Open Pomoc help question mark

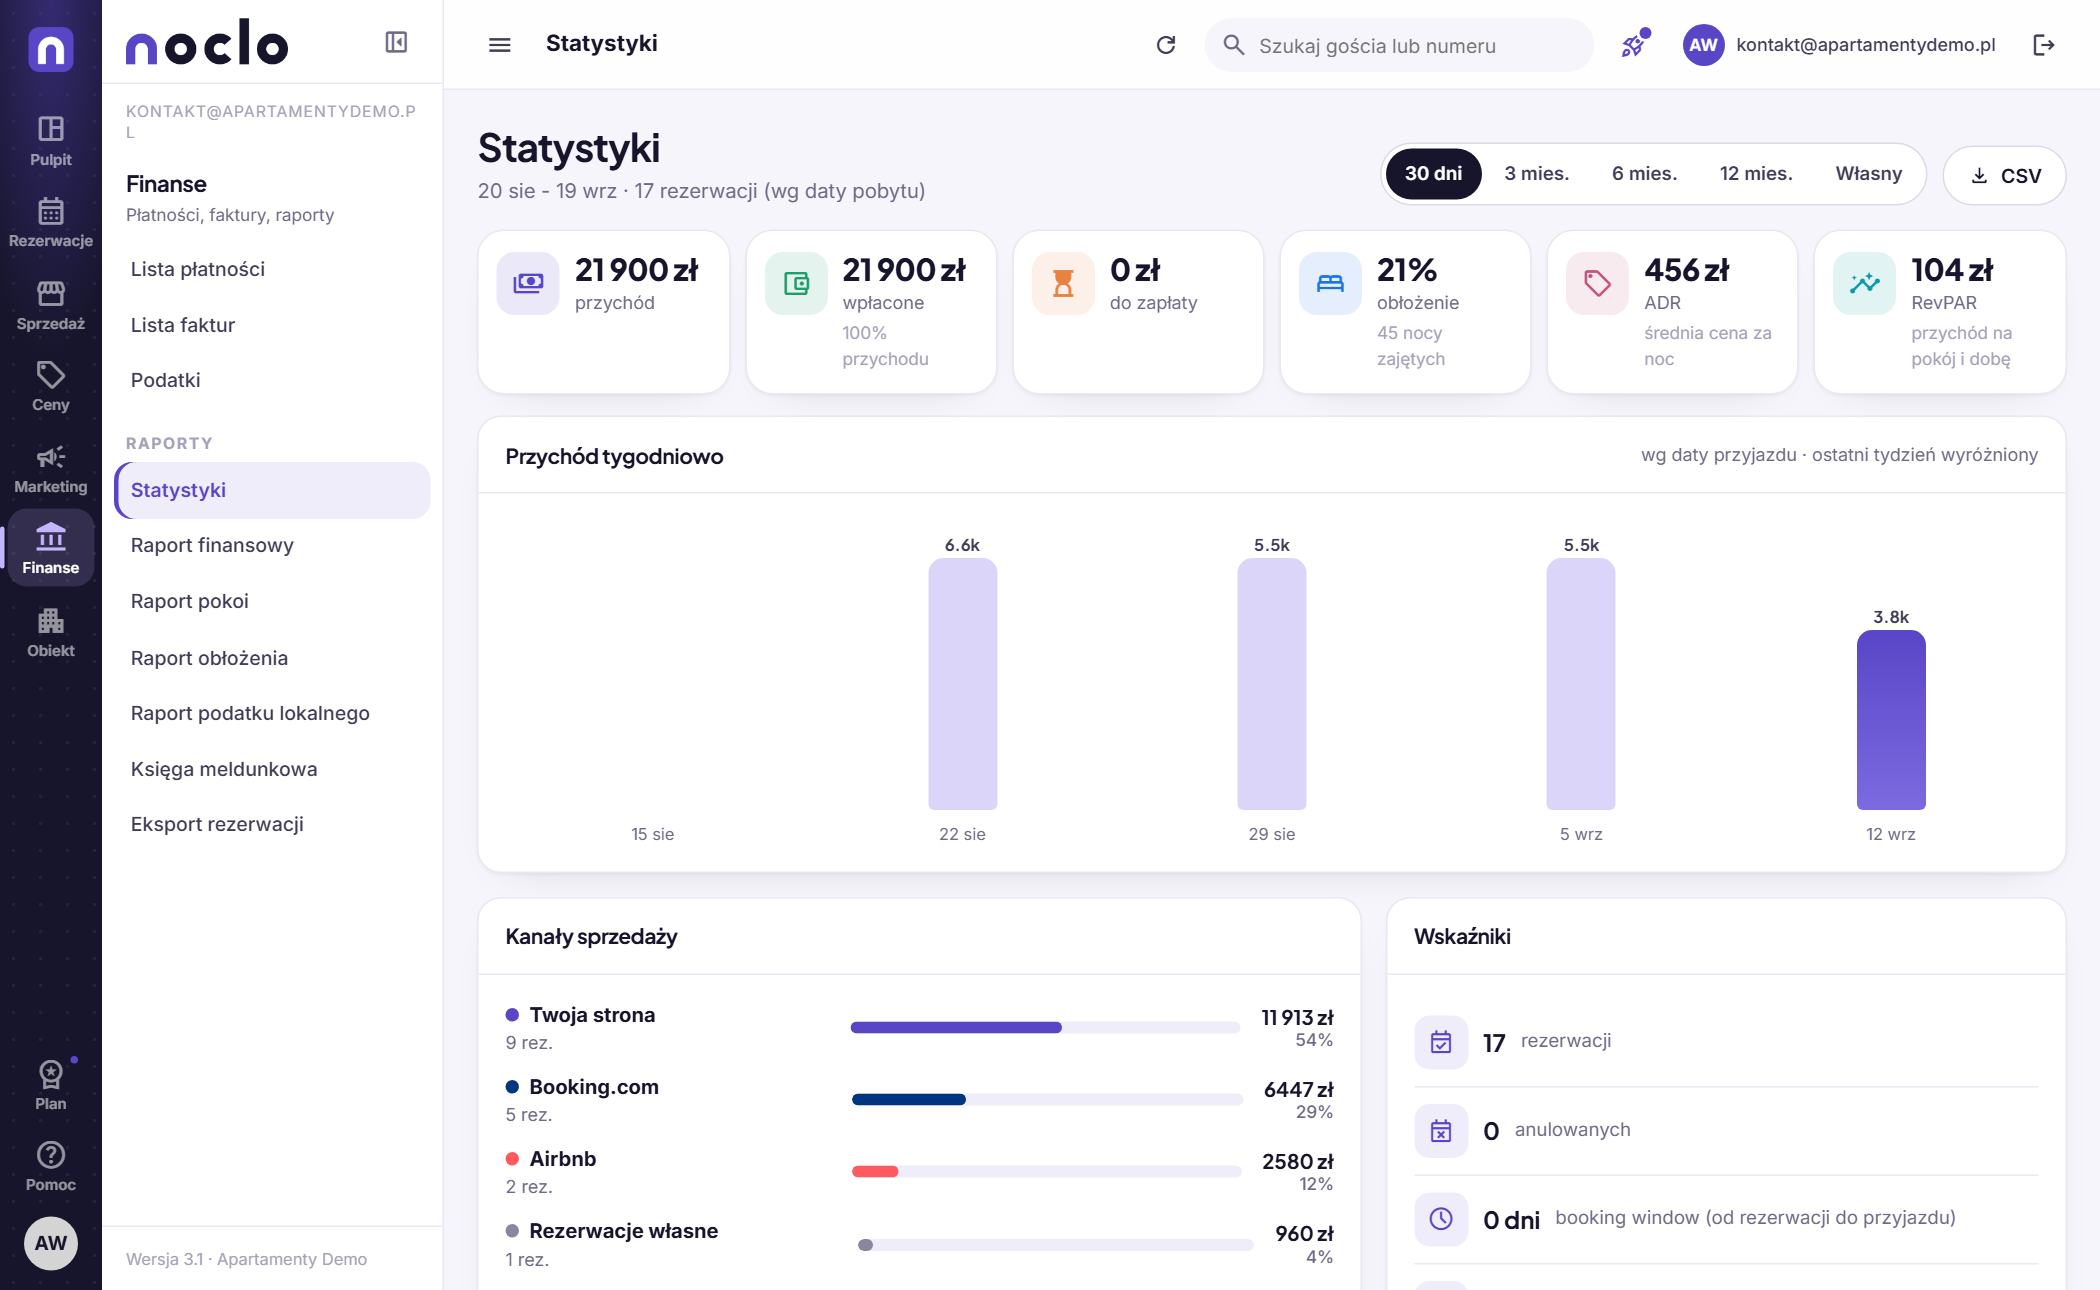pyautogui.click(x=50, y=1167)
